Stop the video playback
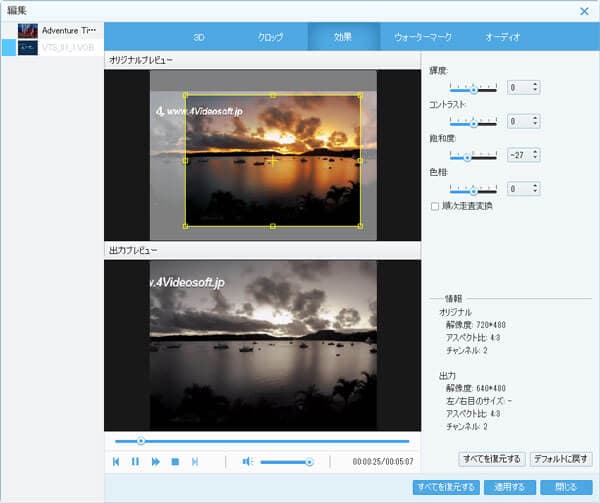Image resolution: width=600 pixels, height=503 pixels. 175,461
